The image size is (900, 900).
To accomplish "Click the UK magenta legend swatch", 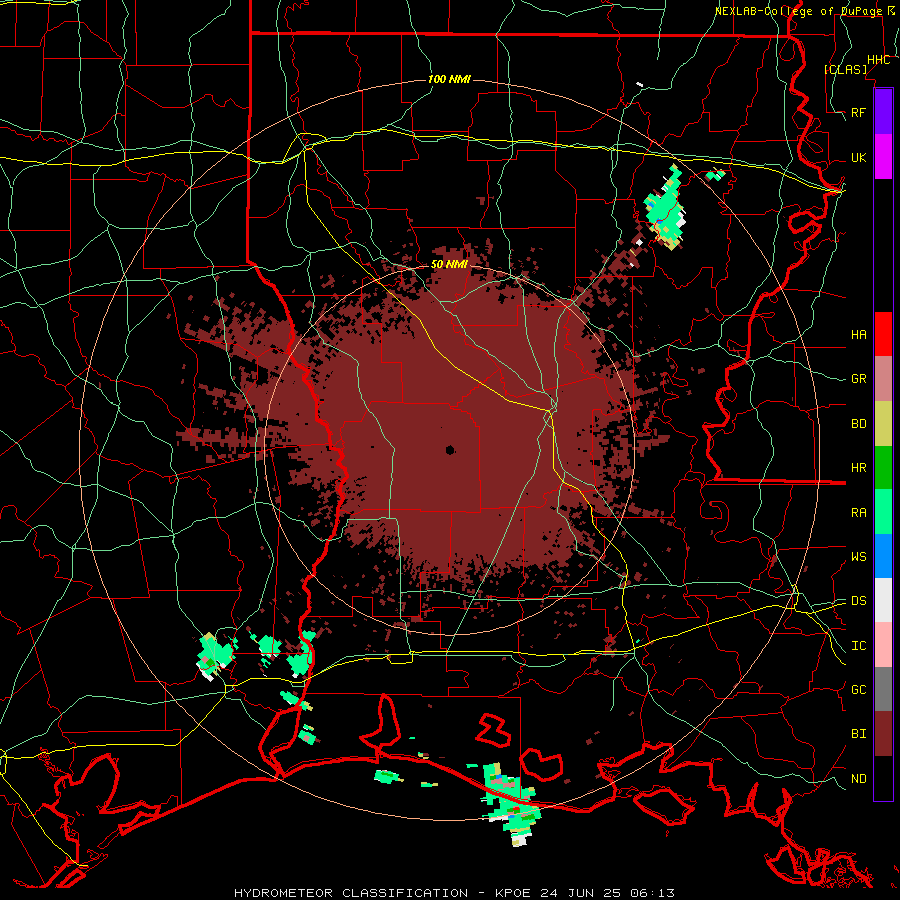I will [883, 157].
